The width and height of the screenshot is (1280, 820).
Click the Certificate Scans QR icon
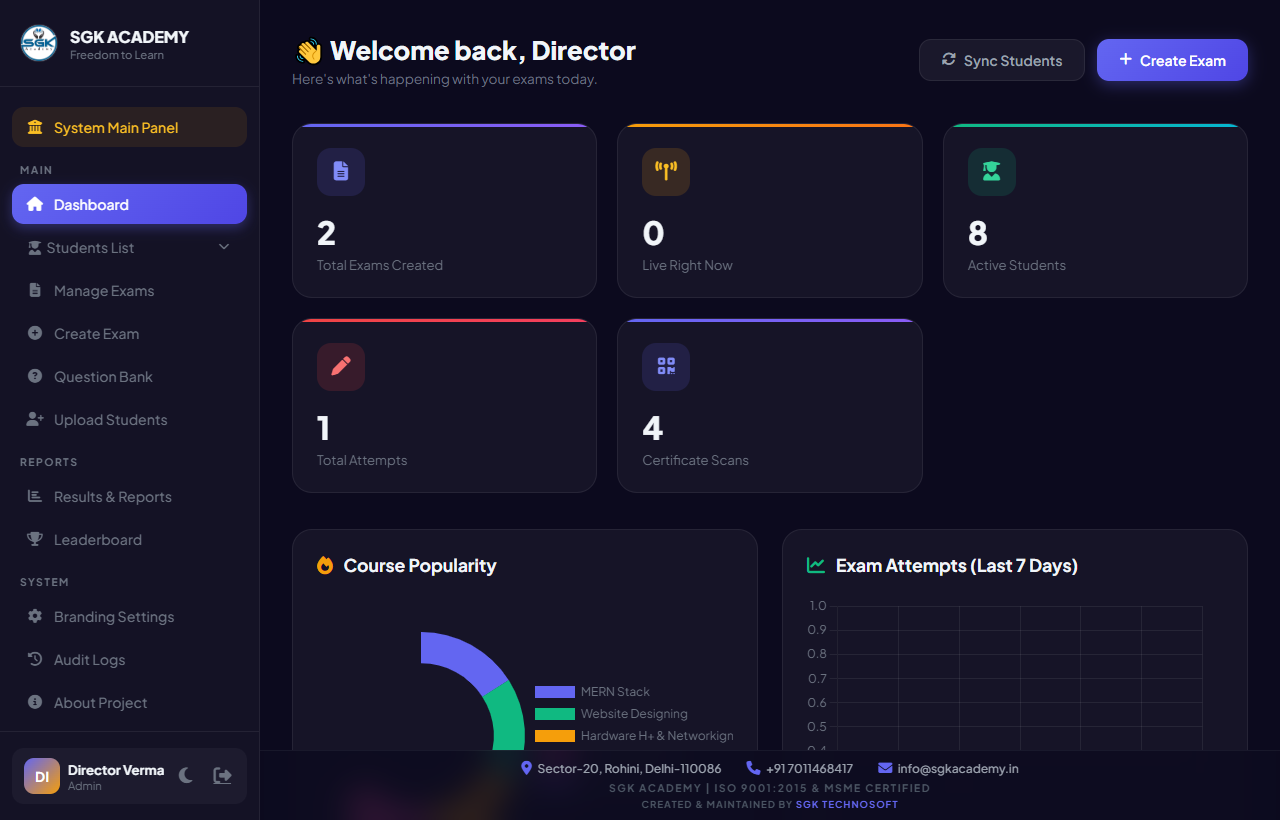click(x=666, y=367)
